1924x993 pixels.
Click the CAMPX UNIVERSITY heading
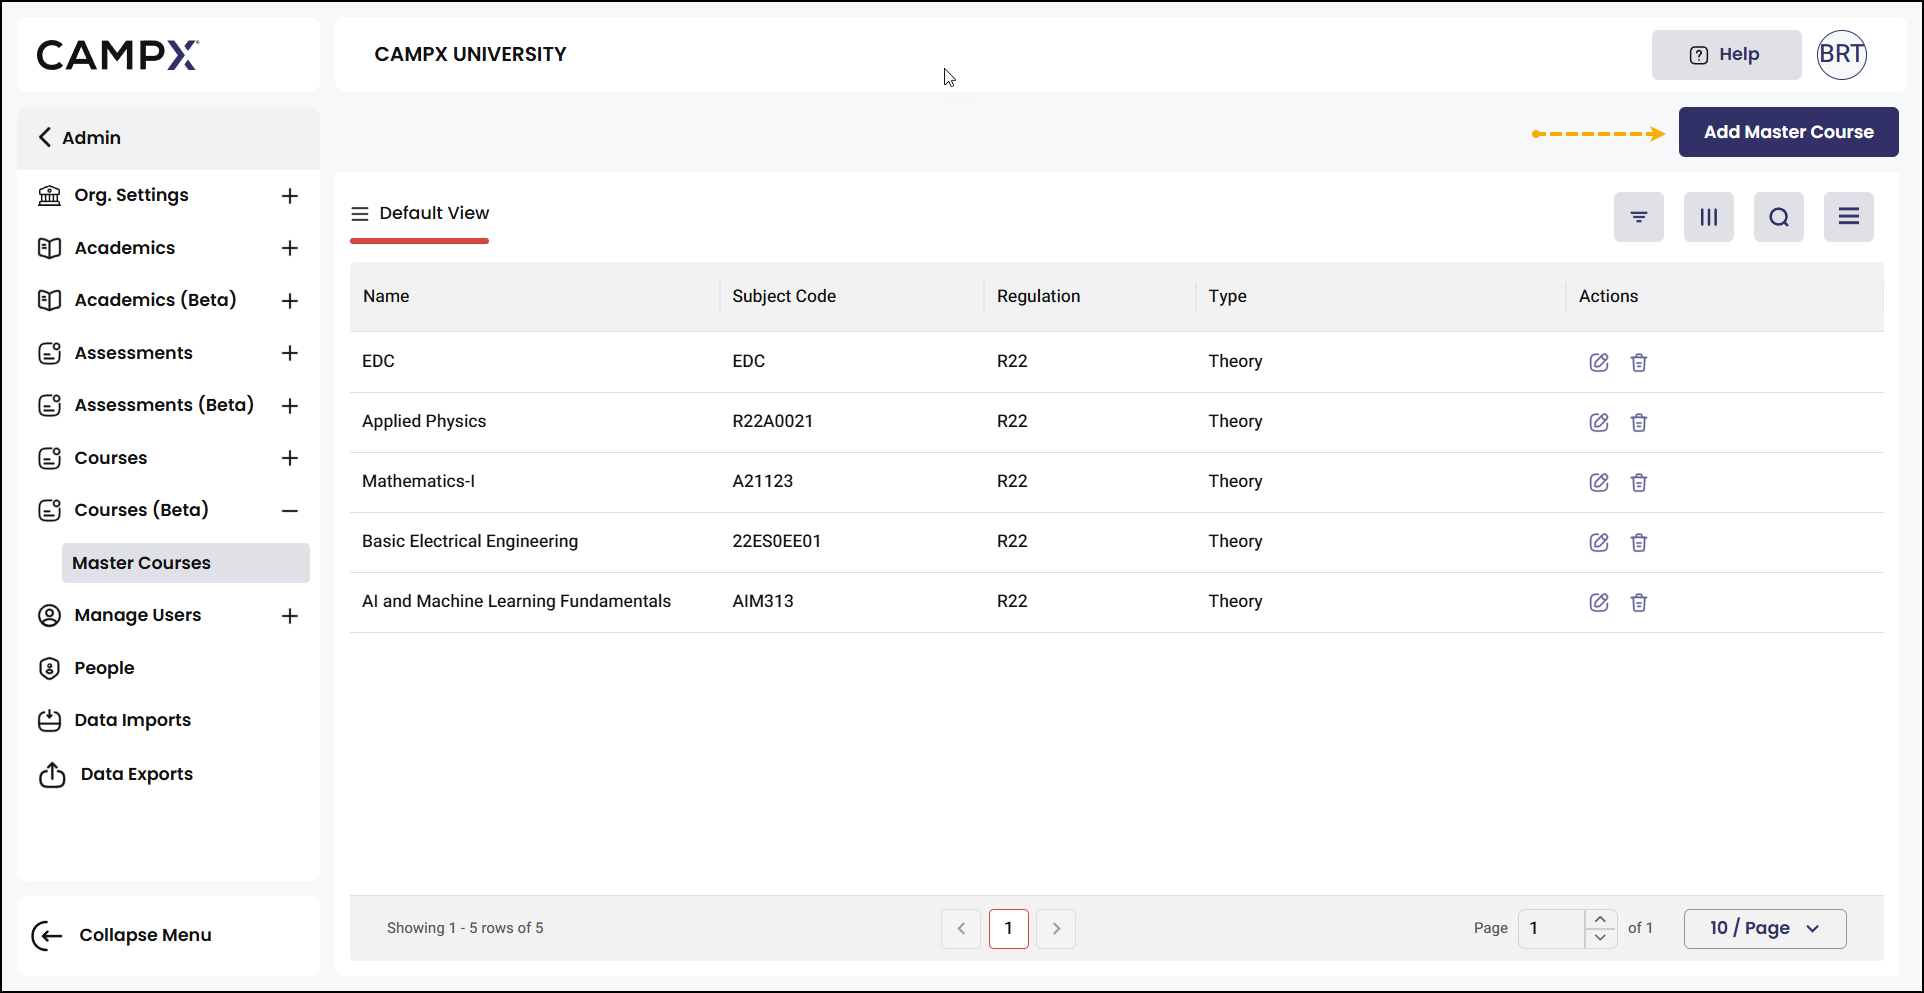pos(471,55)
